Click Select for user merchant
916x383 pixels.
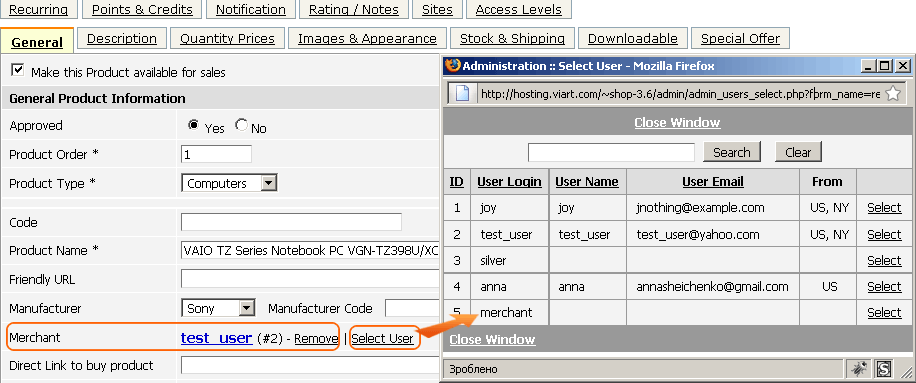(884, 312)
